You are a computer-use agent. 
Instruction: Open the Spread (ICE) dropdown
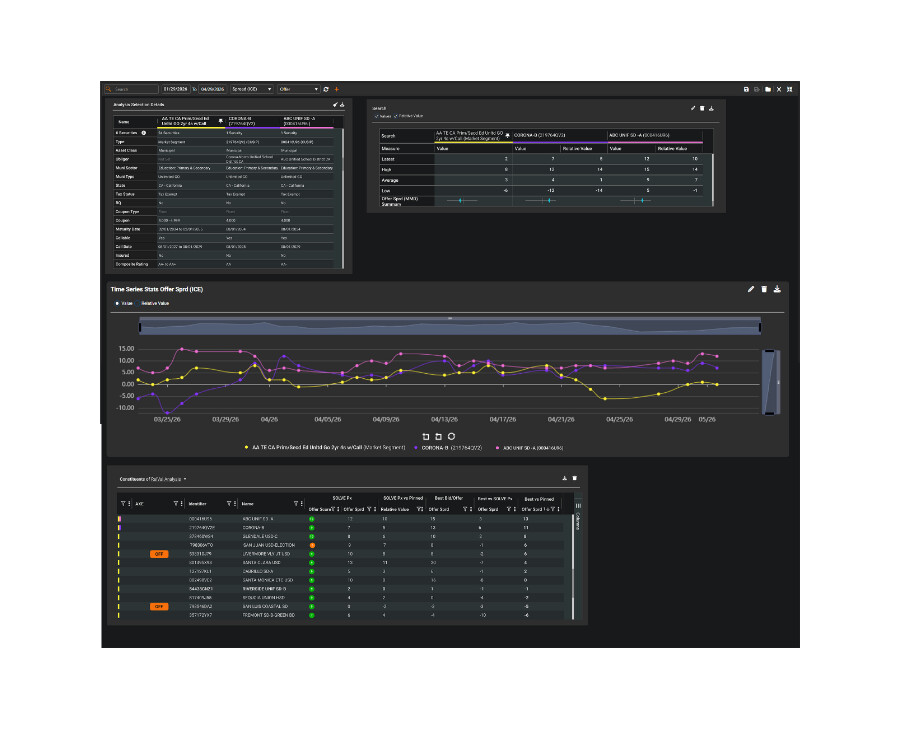point(251,89)
